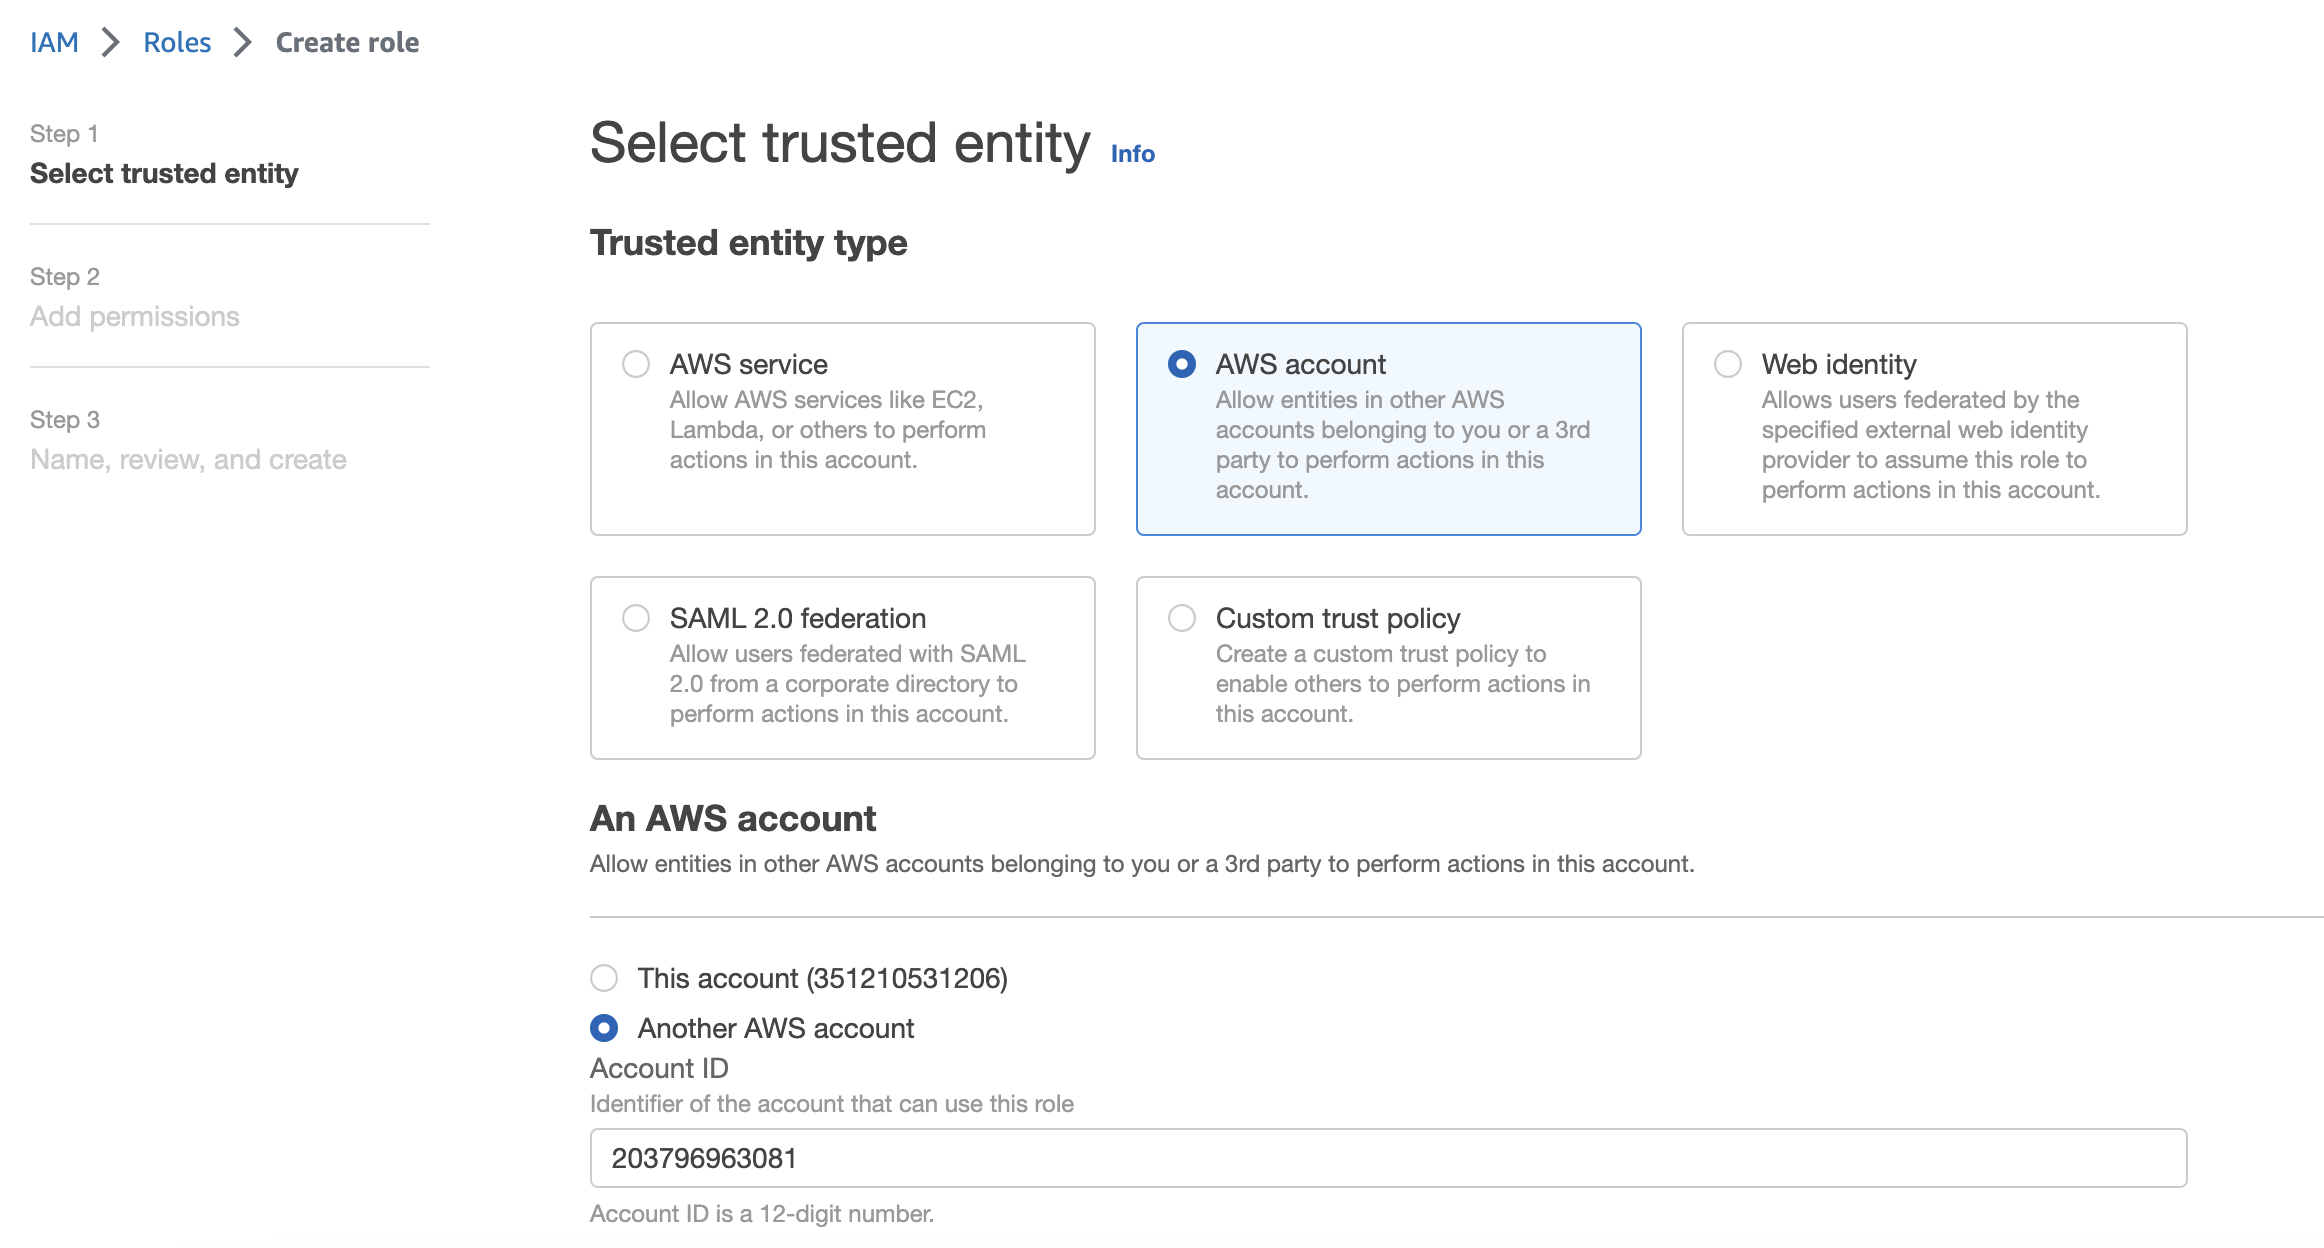Click Step 2 Add permissions
This screenshot has width=2324, height=1248.
click(x=135, y=297)
